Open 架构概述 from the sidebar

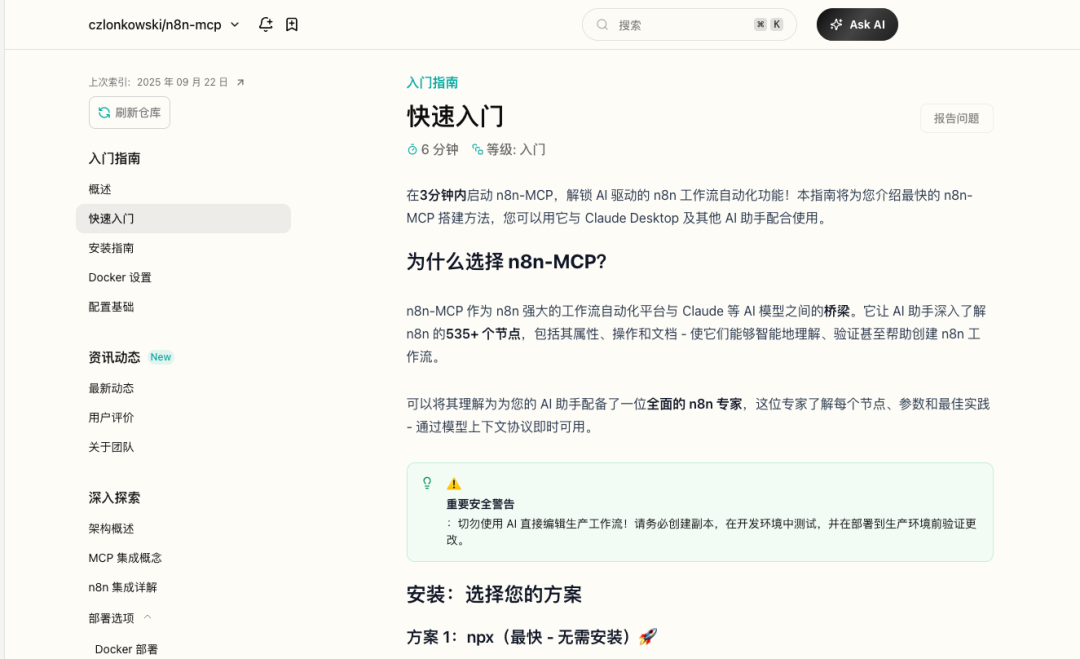(111, 528)
